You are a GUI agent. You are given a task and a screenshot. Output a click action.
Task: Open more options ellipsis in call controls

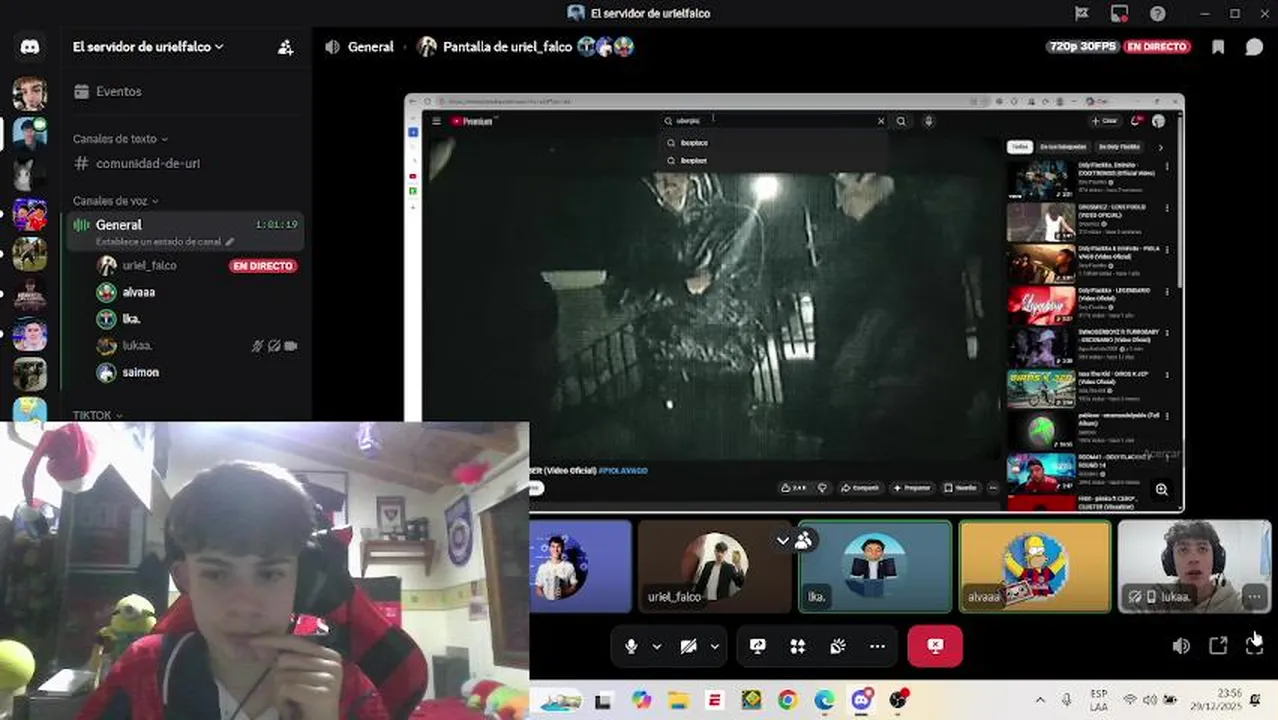877,646
